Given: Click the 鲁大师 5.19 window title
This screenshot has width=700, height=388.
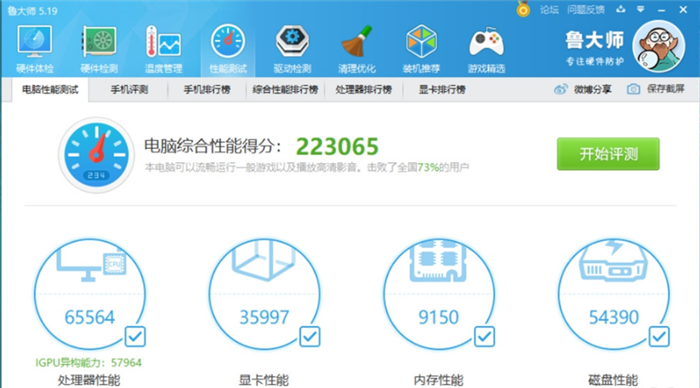Looking at the screenshot, I should 32,11.
